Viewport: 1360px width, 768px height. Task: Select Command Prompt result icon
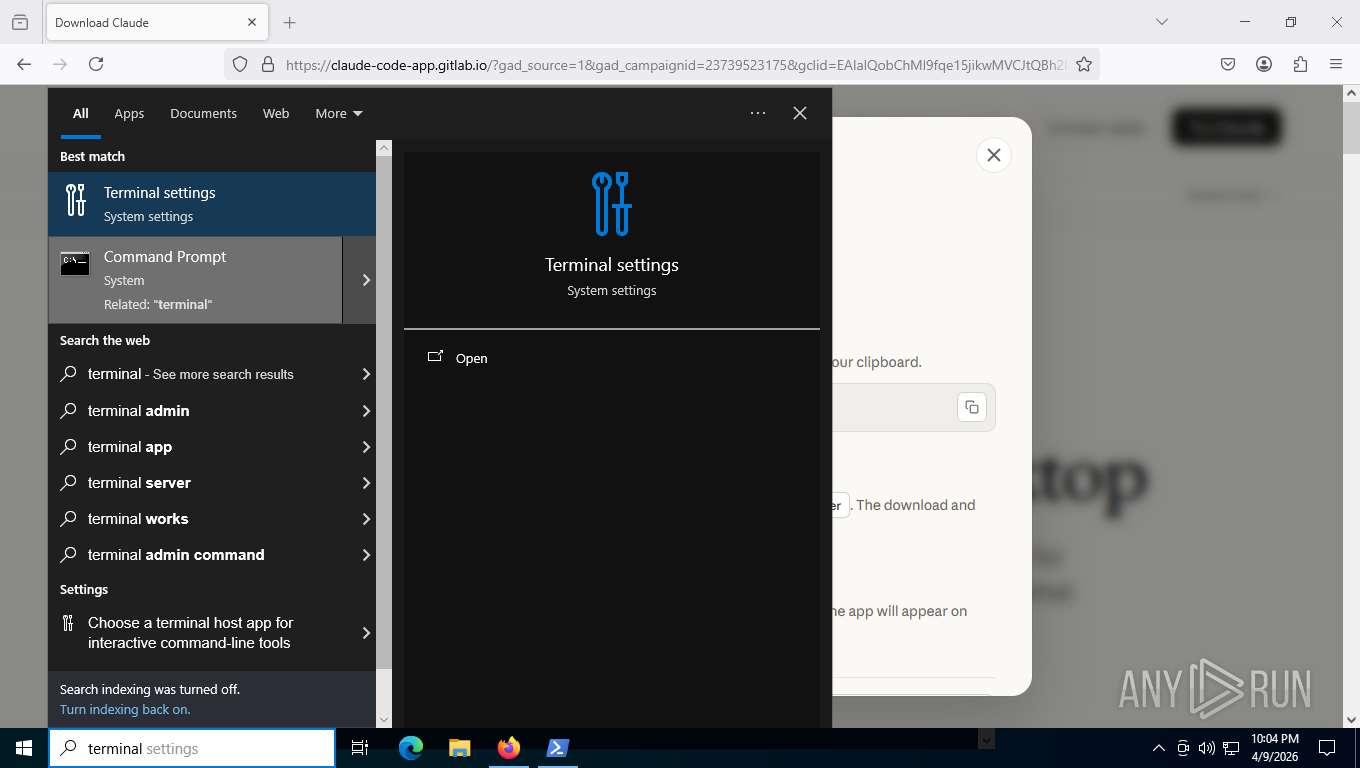[x=75, y=264]
